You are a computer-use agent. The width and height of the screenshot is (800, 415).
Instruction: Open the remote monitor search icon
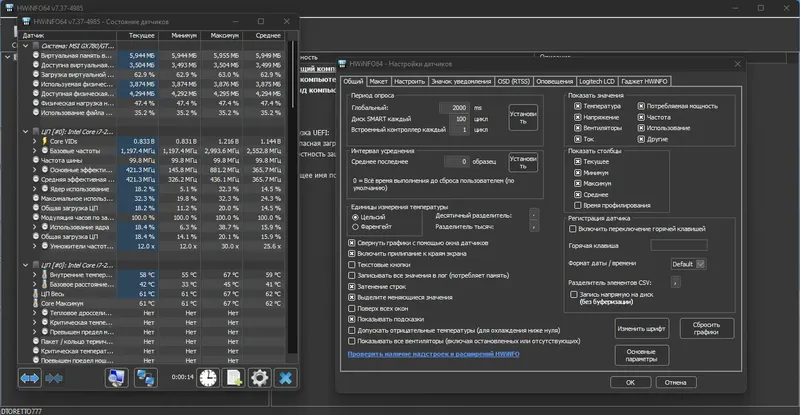coord(118,377)
